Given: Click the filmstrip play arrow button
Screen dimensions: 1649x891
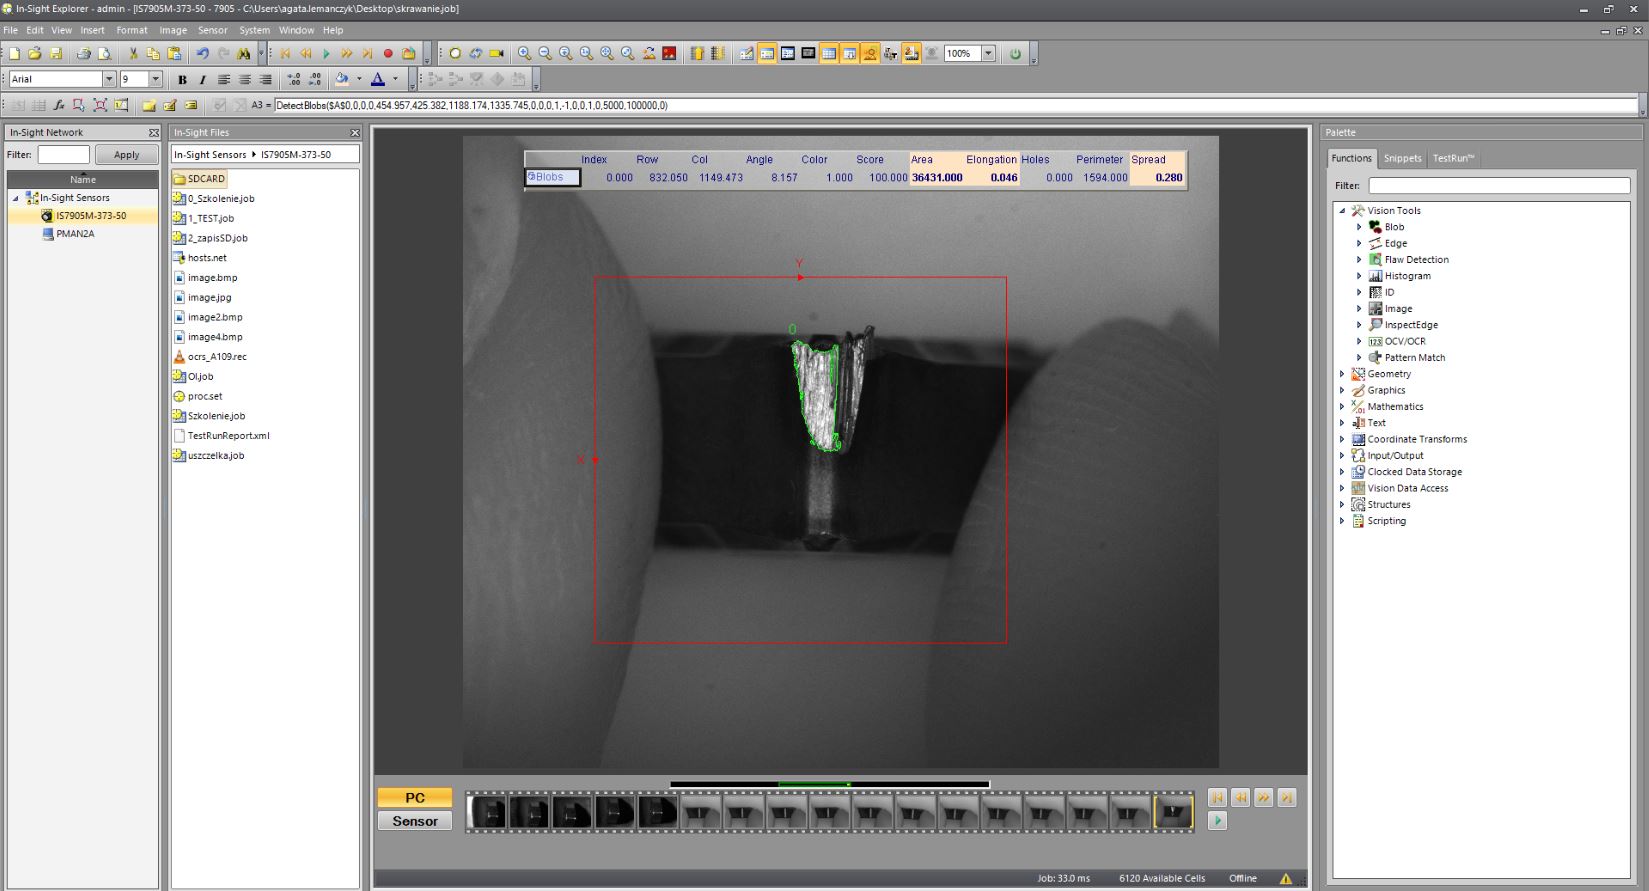Looking at the screenshot, I should (1217, 821).
